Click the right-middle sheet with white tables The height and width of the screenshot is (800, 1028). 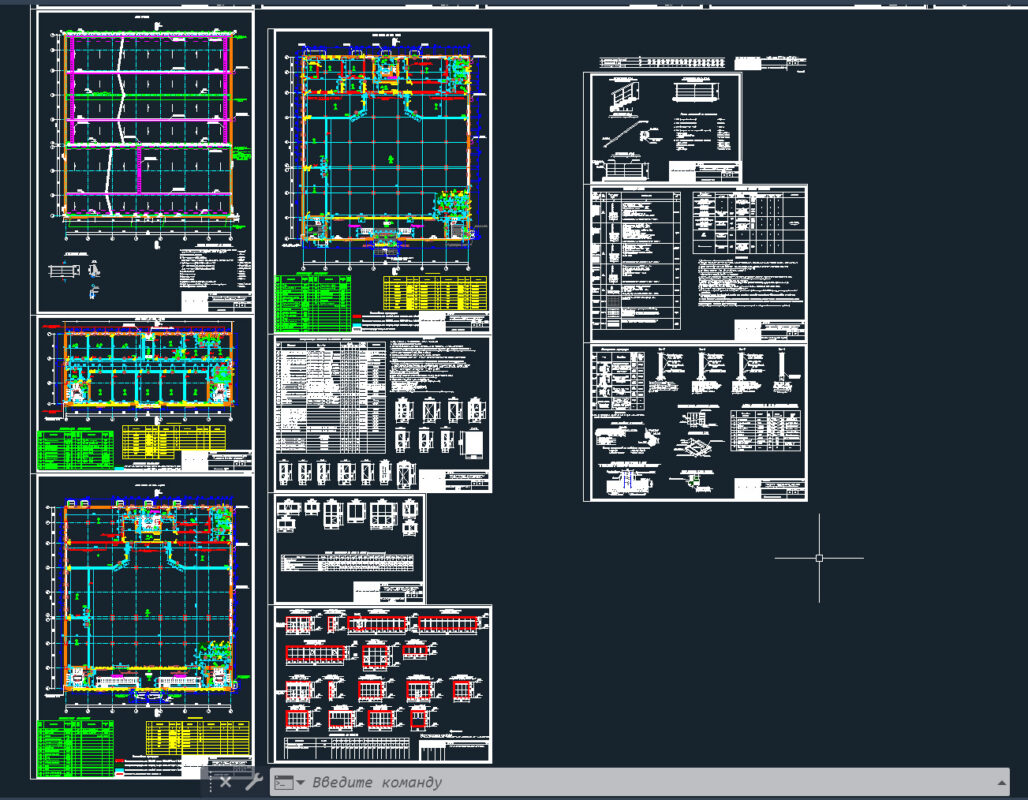pyautogui.click(x=698, y=264)
